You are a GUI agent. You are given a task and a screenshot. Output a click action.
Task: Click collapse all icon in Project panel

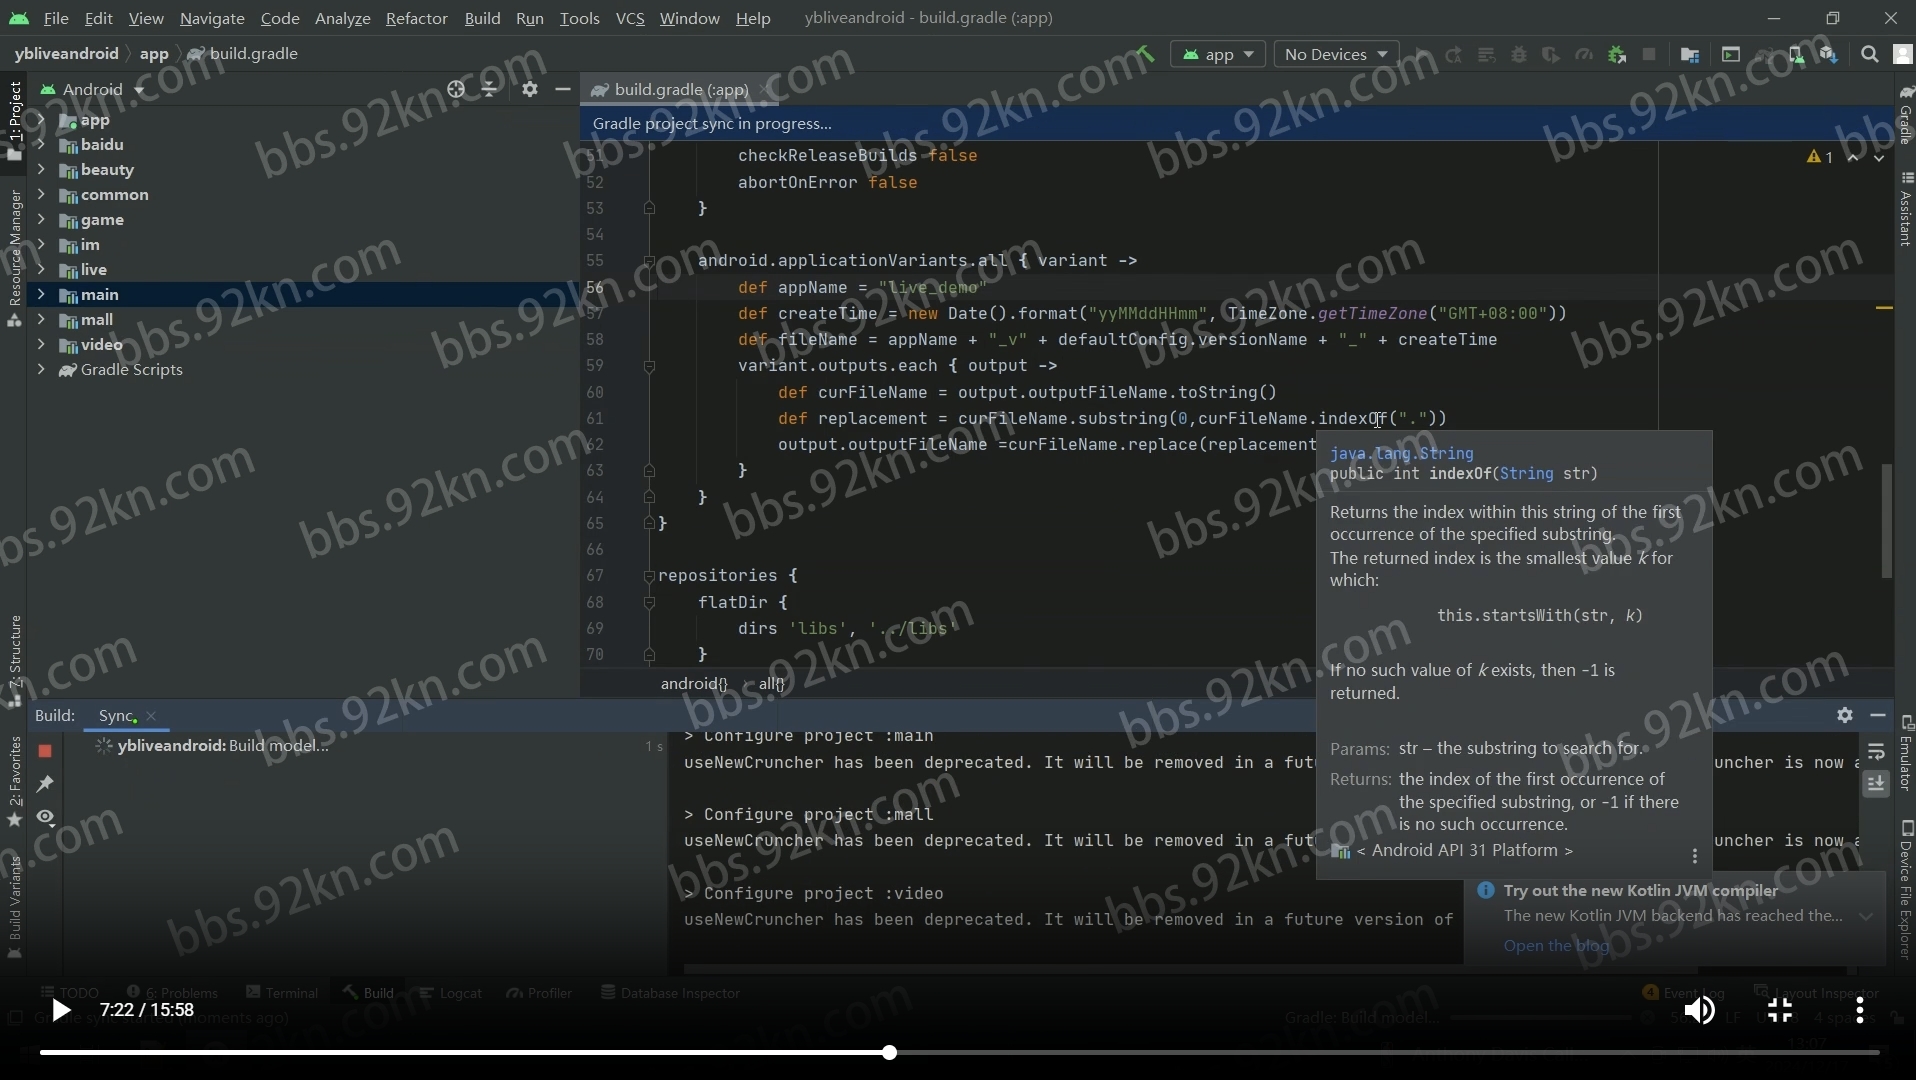pos(490,89)
